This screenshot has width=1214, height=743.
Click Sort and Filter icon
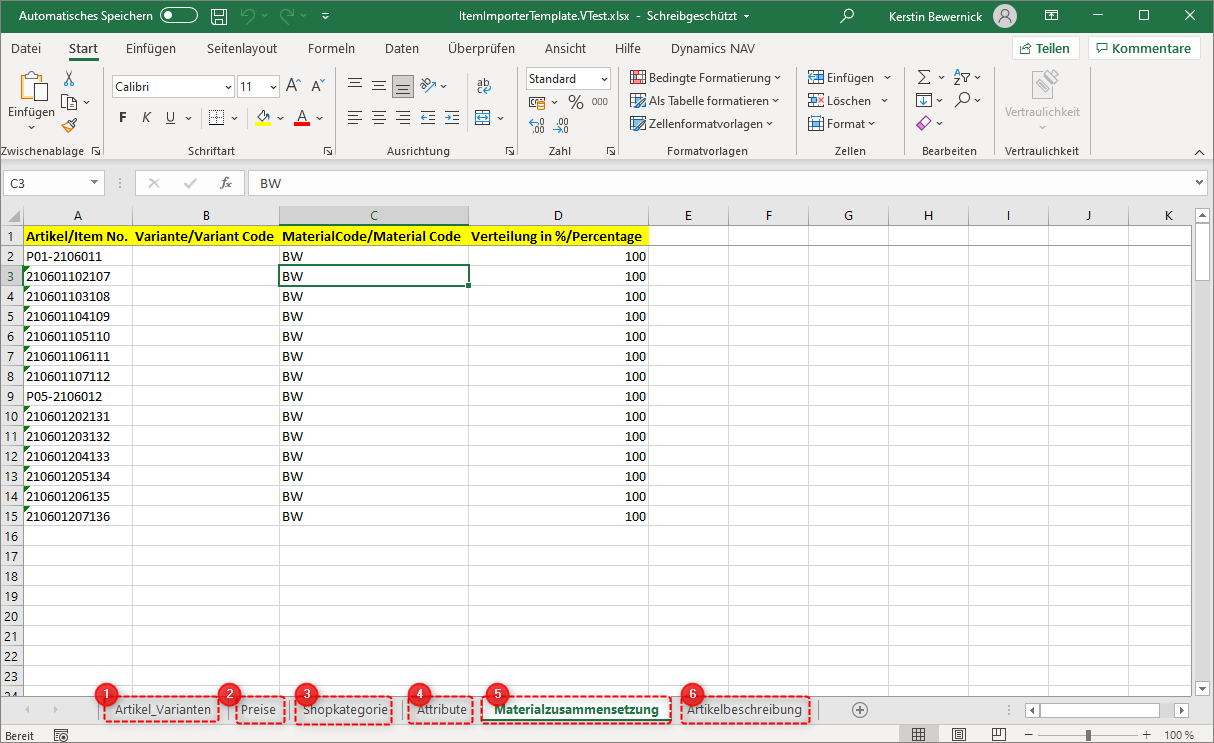962,77
